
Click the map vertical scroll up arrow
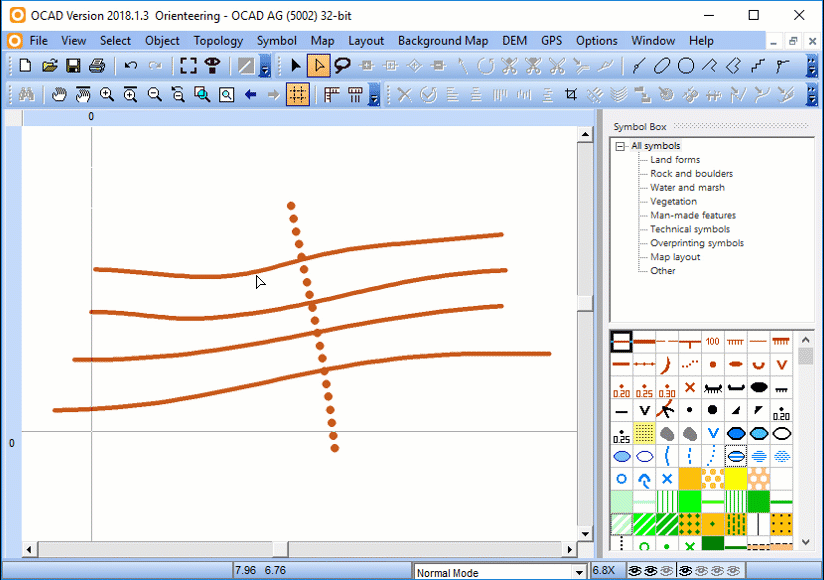tap(585, 134)
